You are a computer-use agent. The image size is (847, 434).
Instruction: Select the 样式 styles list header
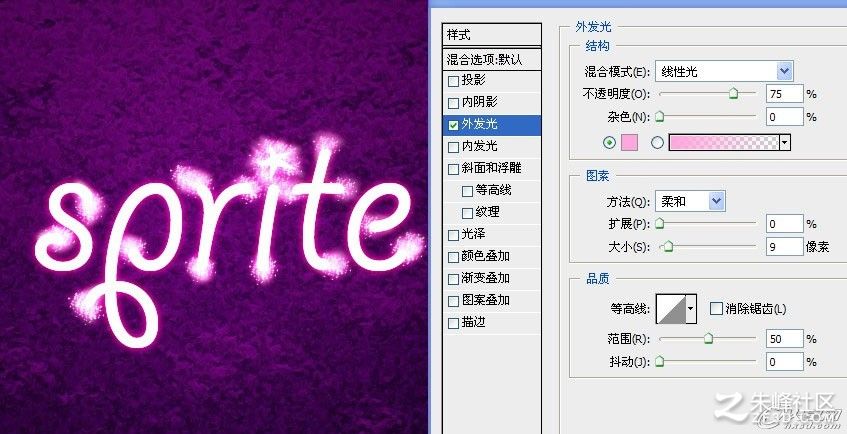click(x=492, y=35)
